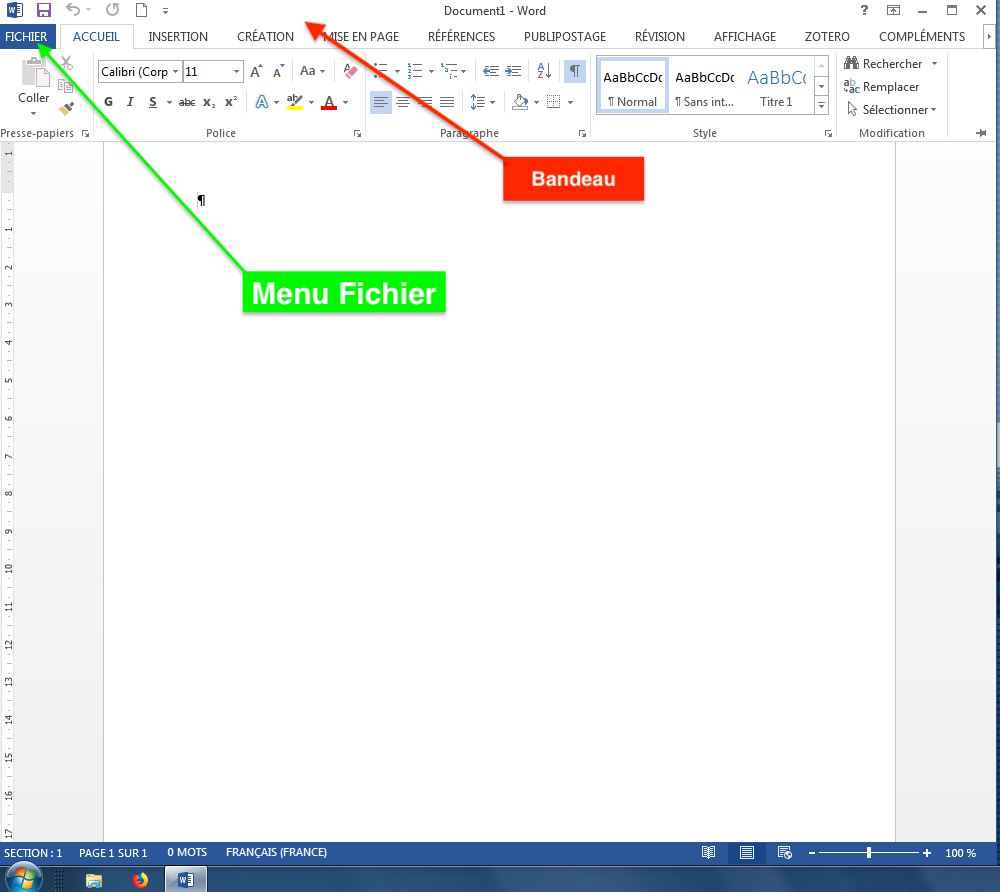Click 0 MOTS word count
The height and width of the screenshot is (892, 1000).
point(187,852)
